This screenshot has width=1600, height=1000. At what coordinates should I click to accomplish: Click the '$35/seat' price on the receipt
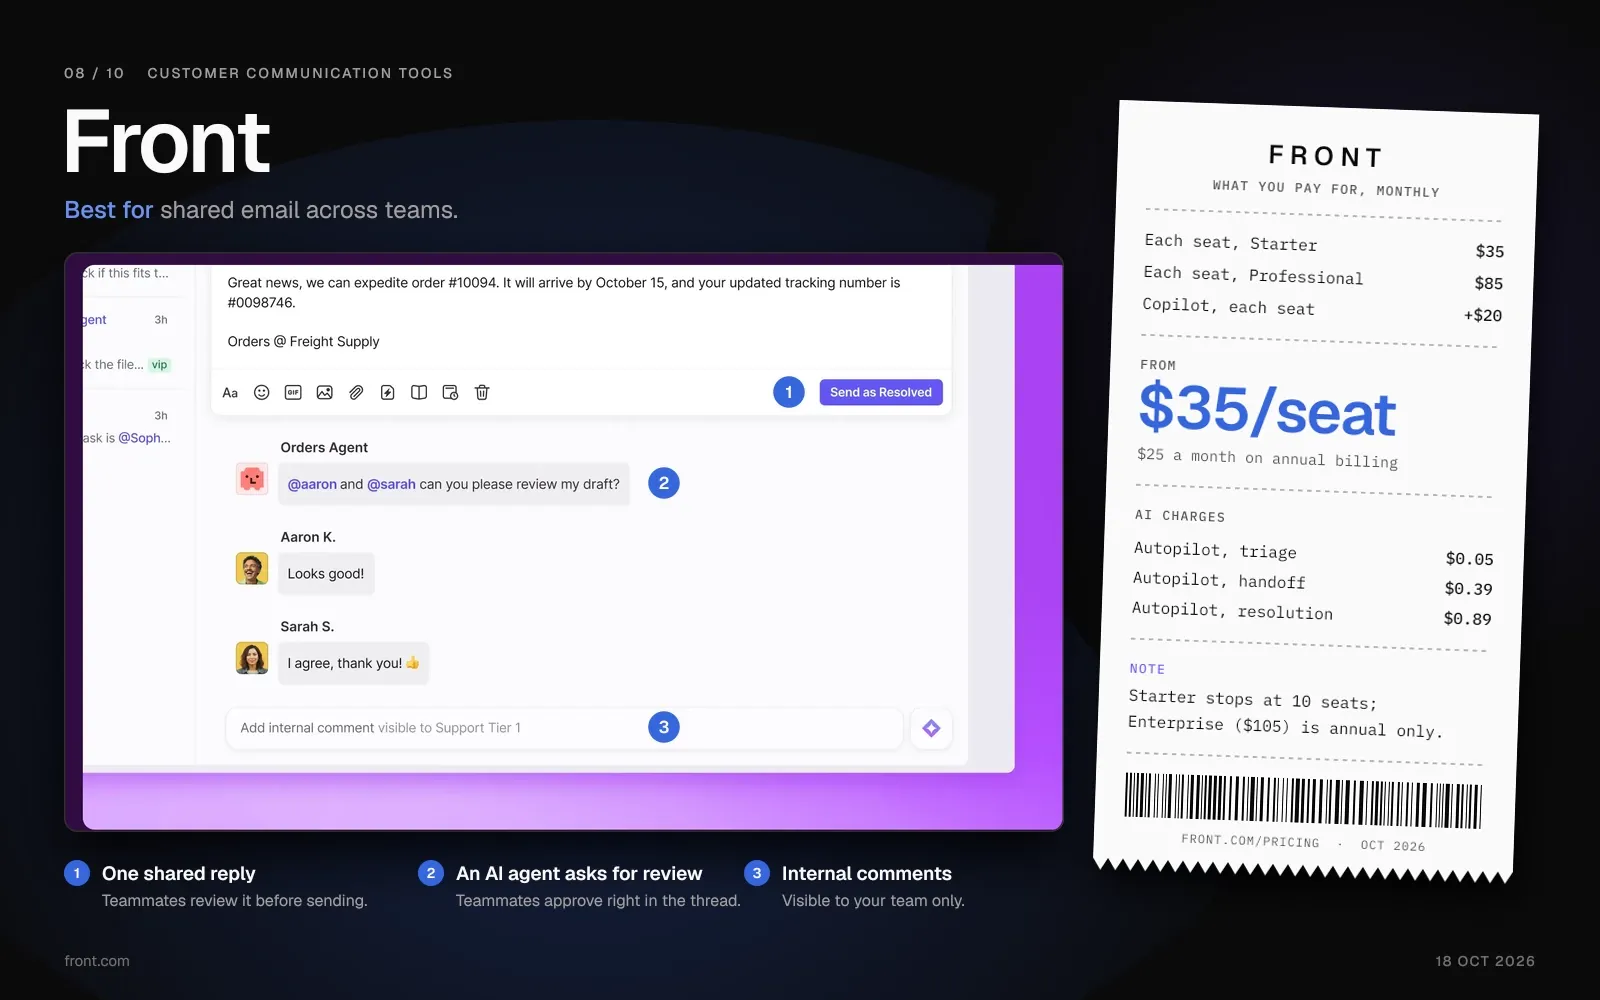click(1267, 410)
